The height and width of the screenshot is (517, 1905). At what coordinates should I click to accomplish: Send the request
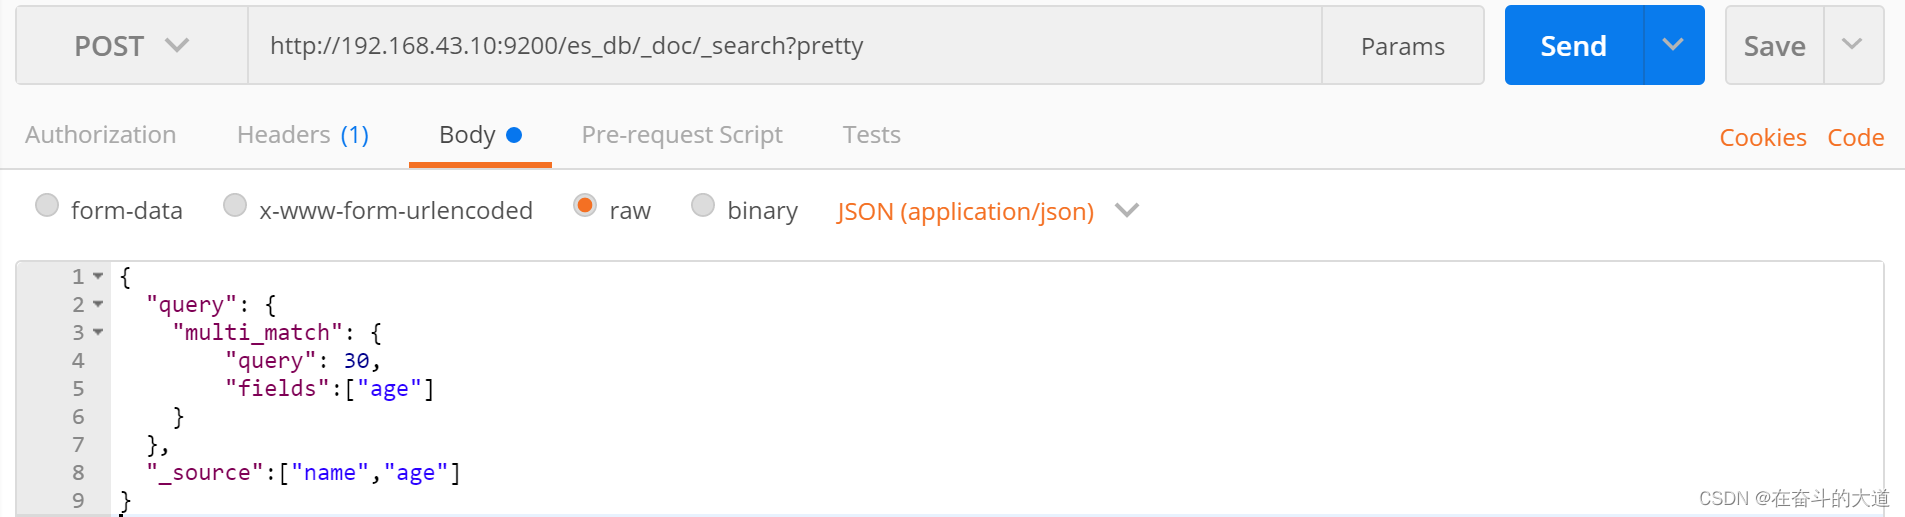pos(1573,46)
